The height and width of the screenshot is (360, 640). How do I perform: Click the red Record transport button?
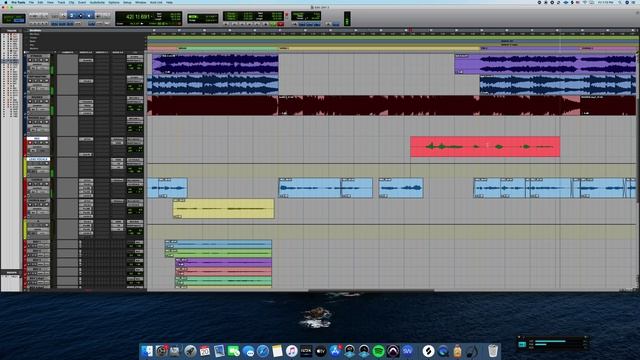(280, 24)
